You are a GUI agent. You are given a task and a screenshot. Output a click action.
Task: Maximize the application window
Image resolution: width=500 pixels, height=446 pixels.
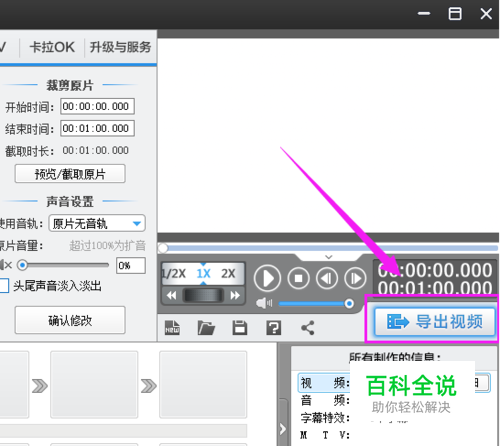[455, 14]
